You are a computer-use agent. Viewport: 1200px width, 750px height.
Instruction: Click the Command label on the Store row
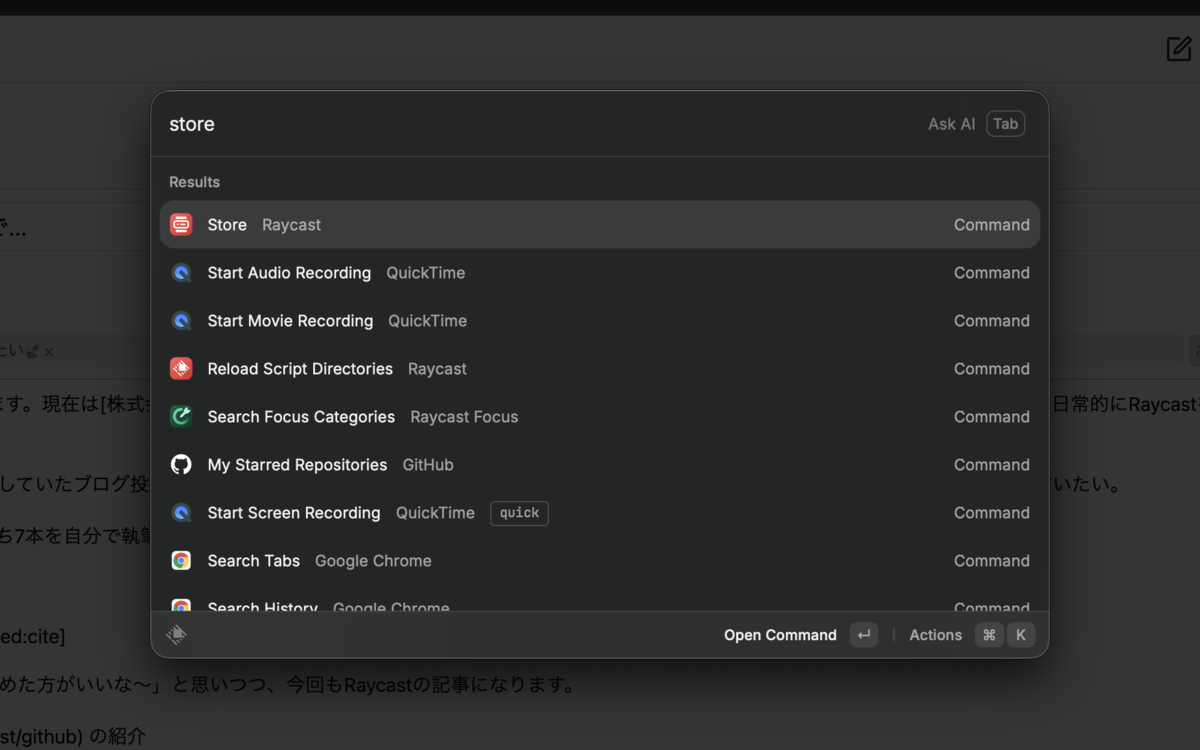(x=992, y=225)
